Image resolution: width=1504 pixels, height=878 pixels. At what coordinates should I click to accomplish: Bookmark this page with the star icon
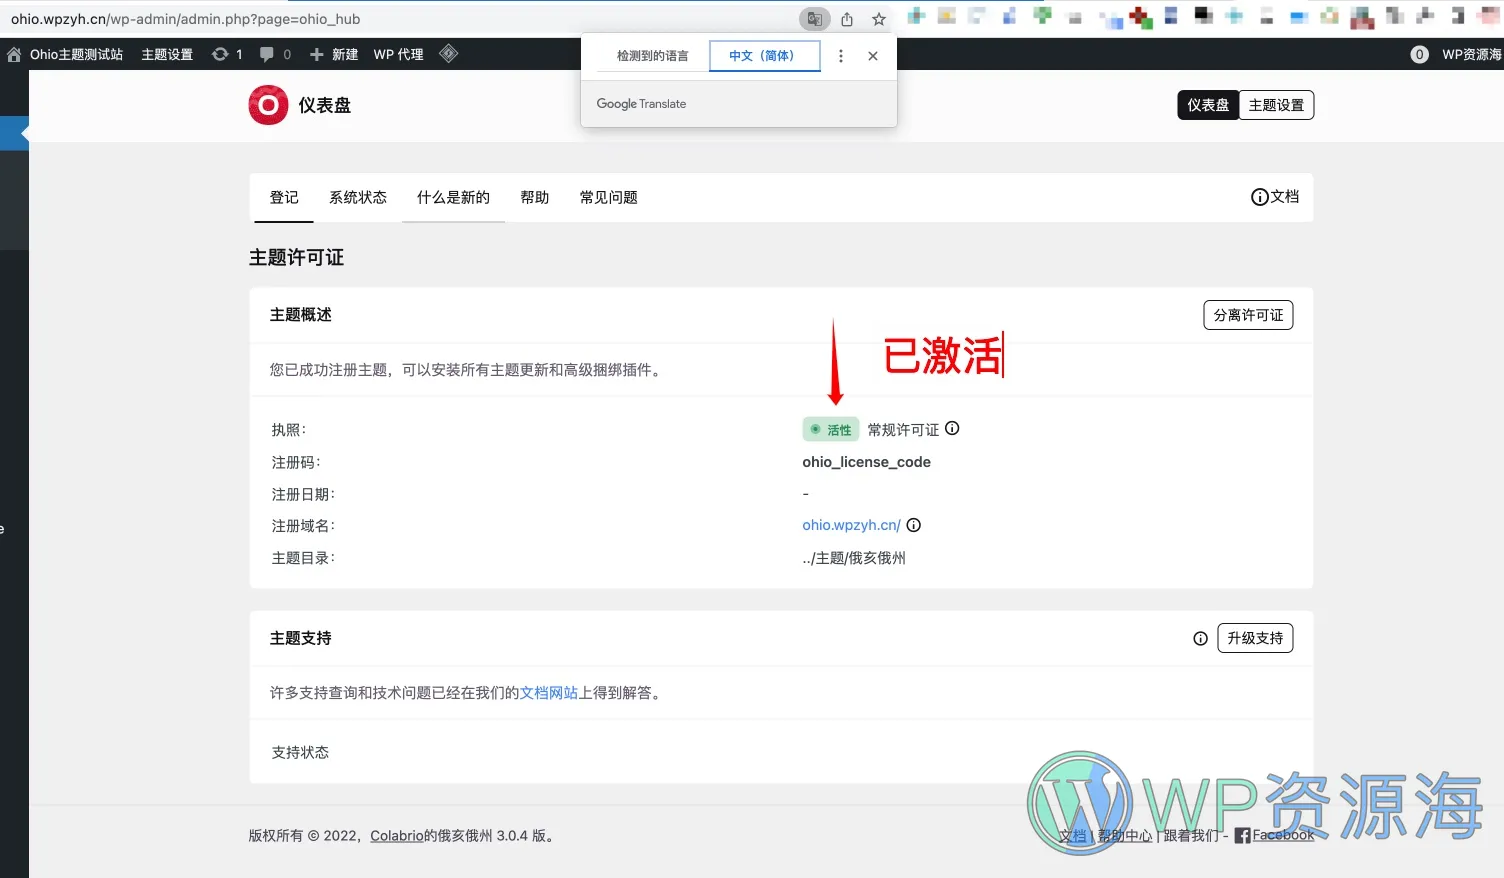click(879, 19)
